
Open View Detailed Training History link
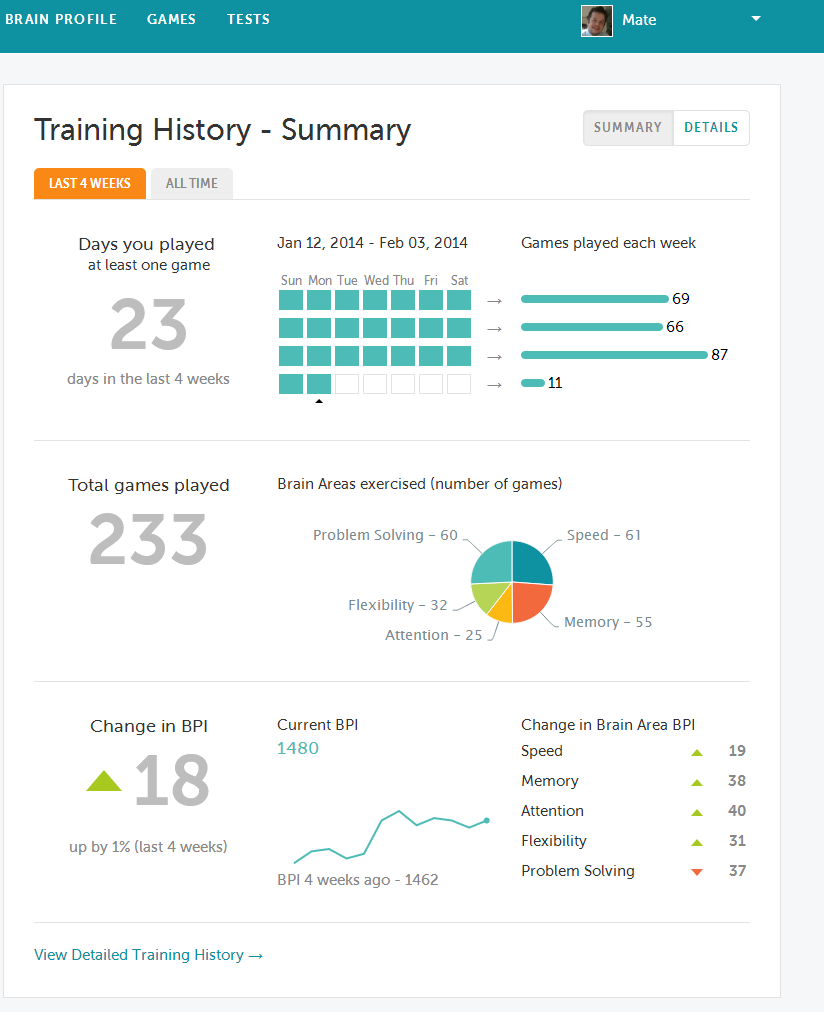point(148,955)
